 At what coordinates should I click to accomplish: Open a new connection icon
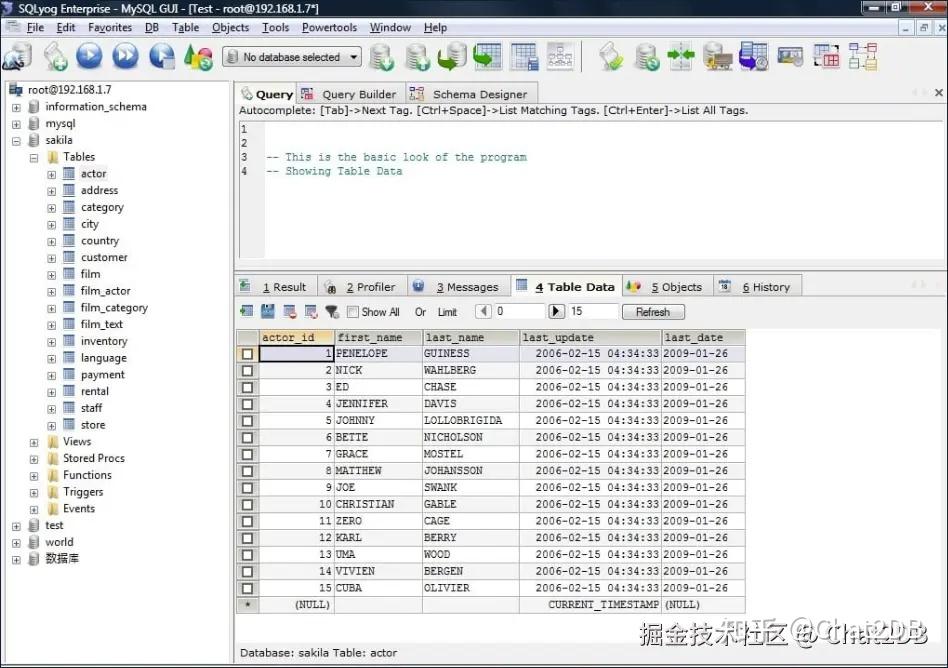(55, 57)
